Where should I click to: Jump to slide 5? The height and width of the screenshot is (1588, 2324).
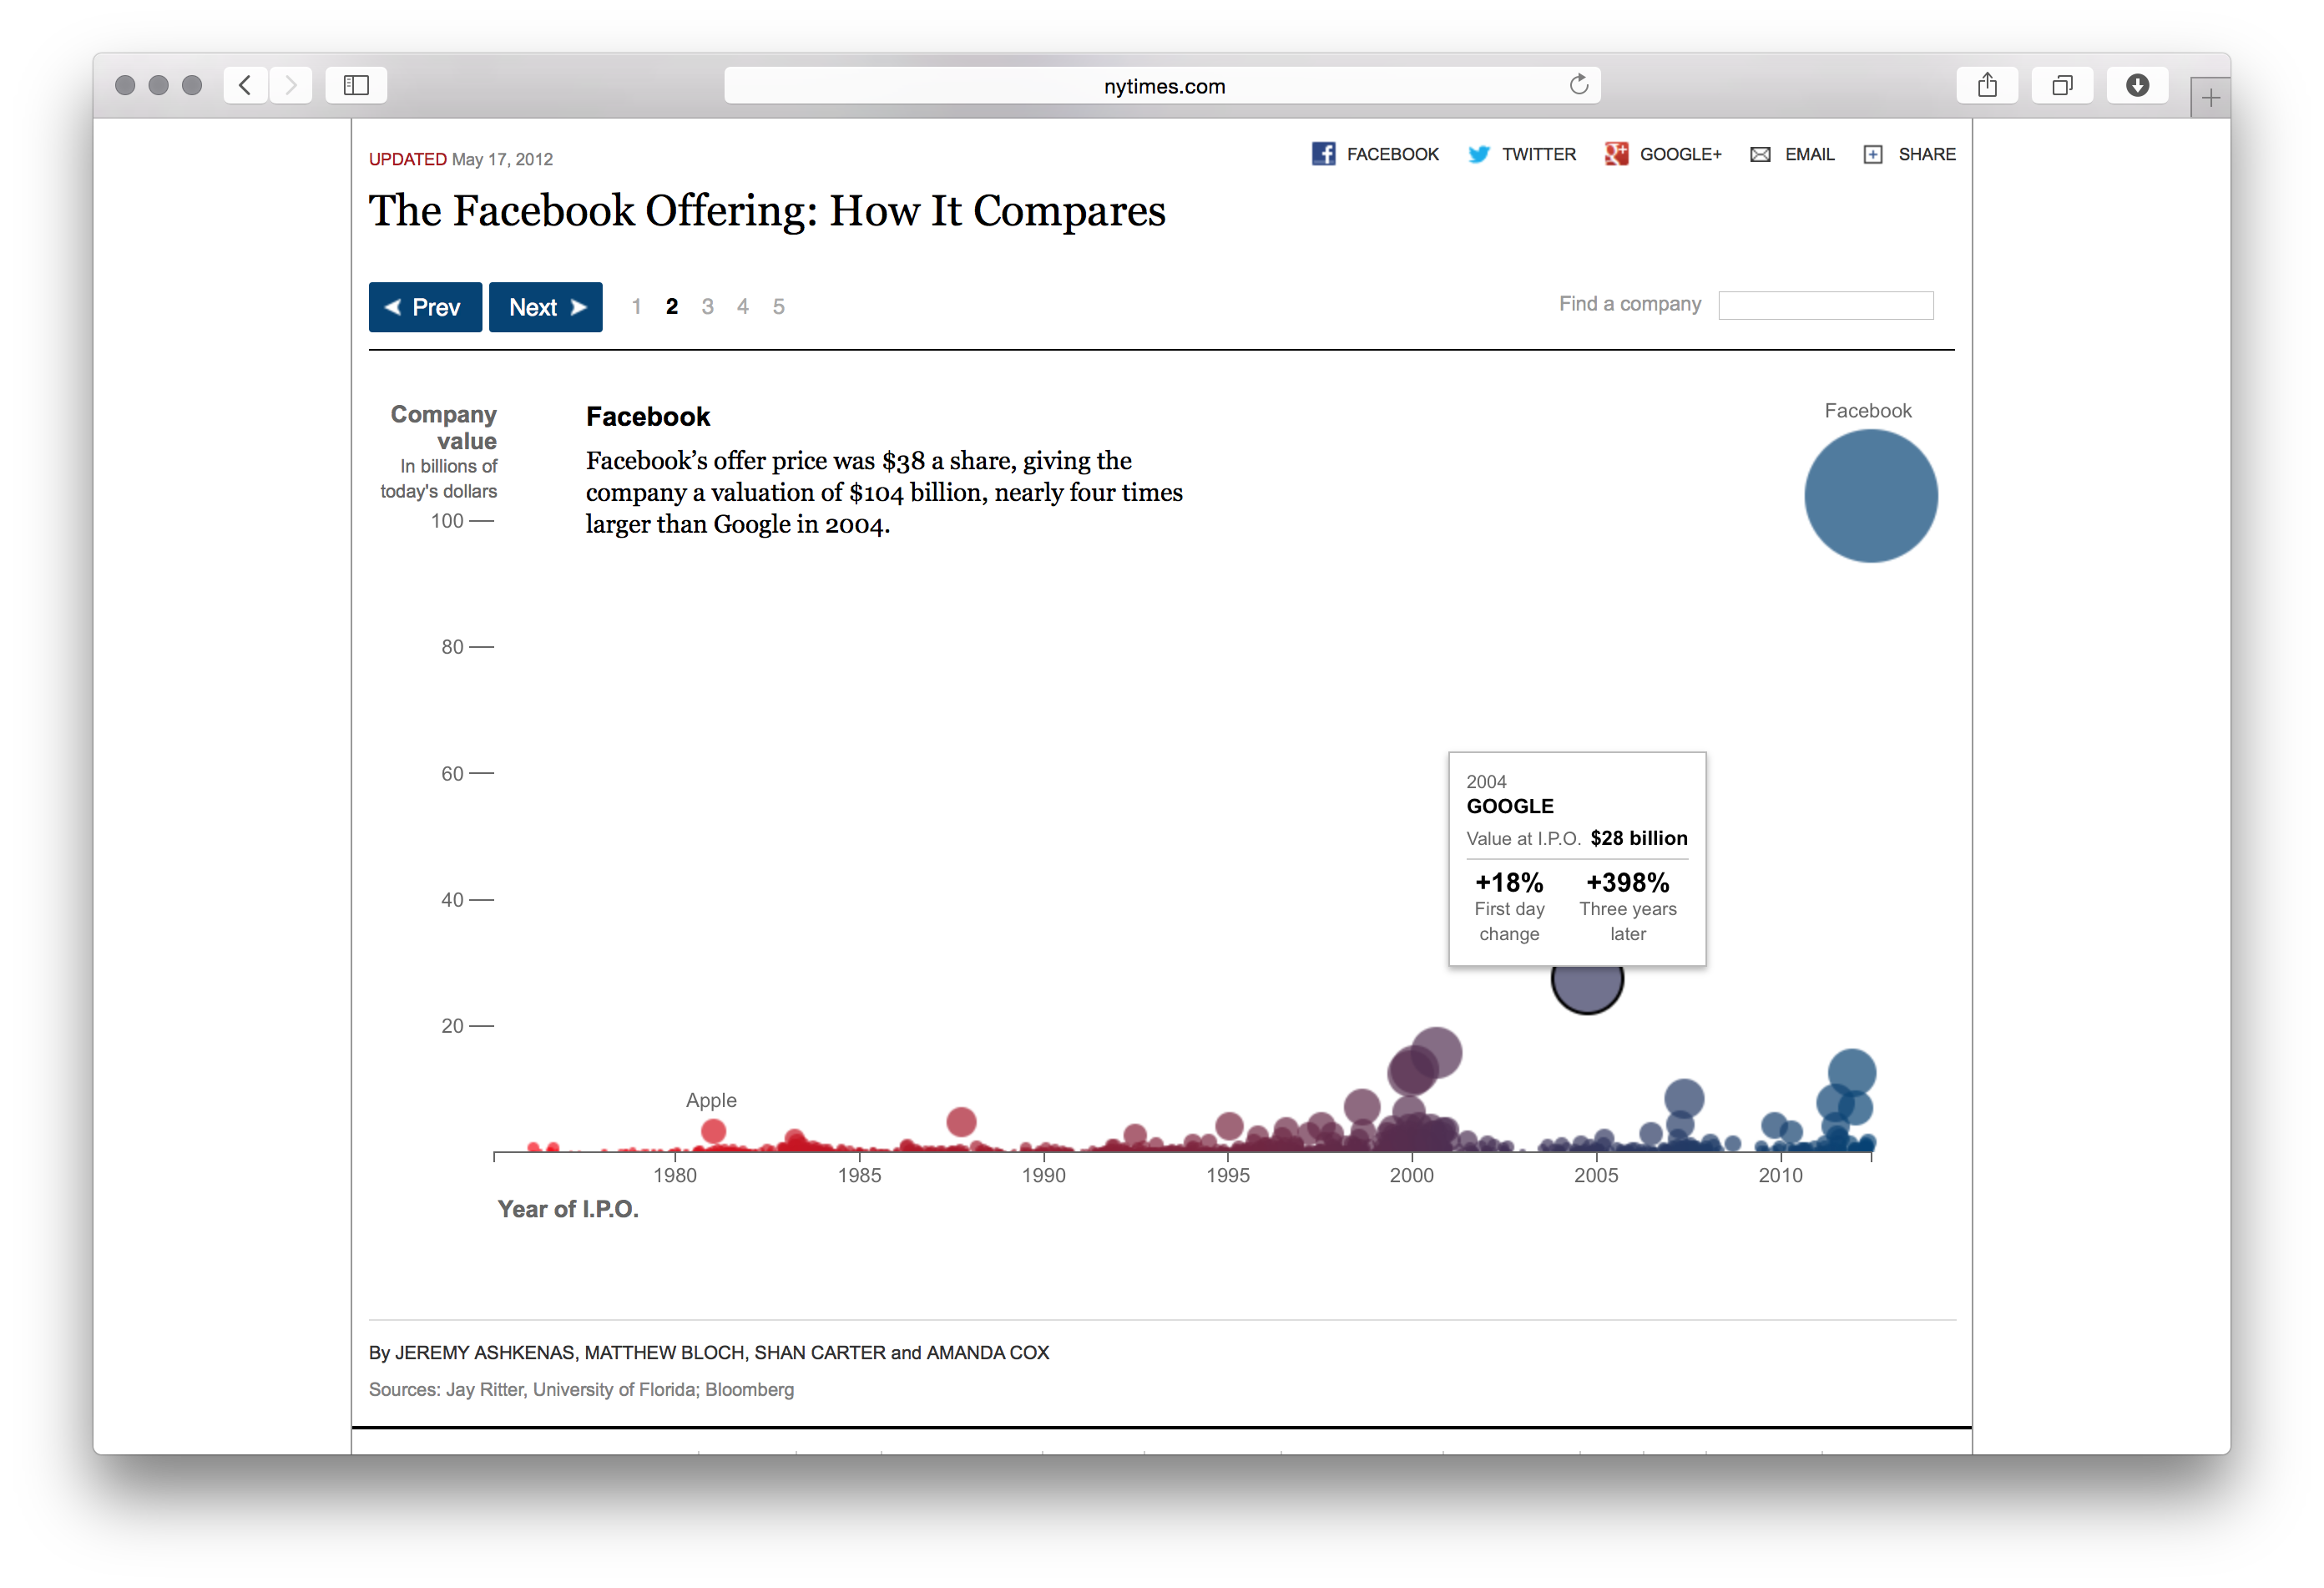778,307
